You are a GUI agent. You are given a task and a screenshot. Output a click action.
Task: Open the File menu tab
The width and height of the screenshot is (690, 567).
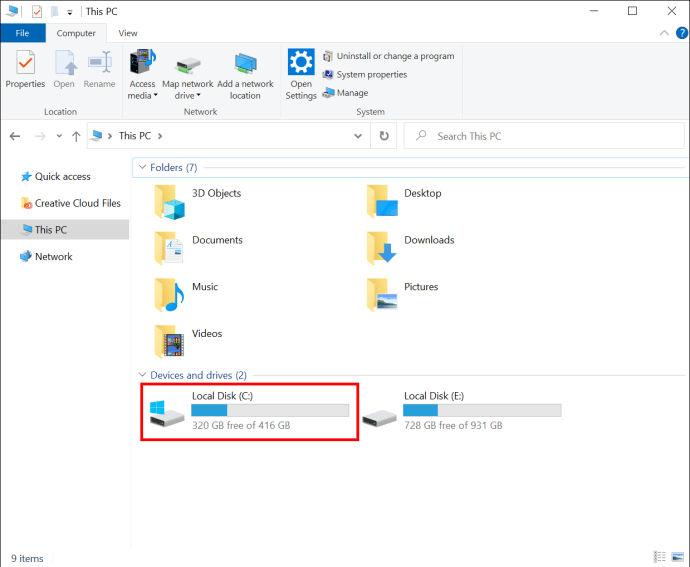pyautogui.click(x=22, y=33)
